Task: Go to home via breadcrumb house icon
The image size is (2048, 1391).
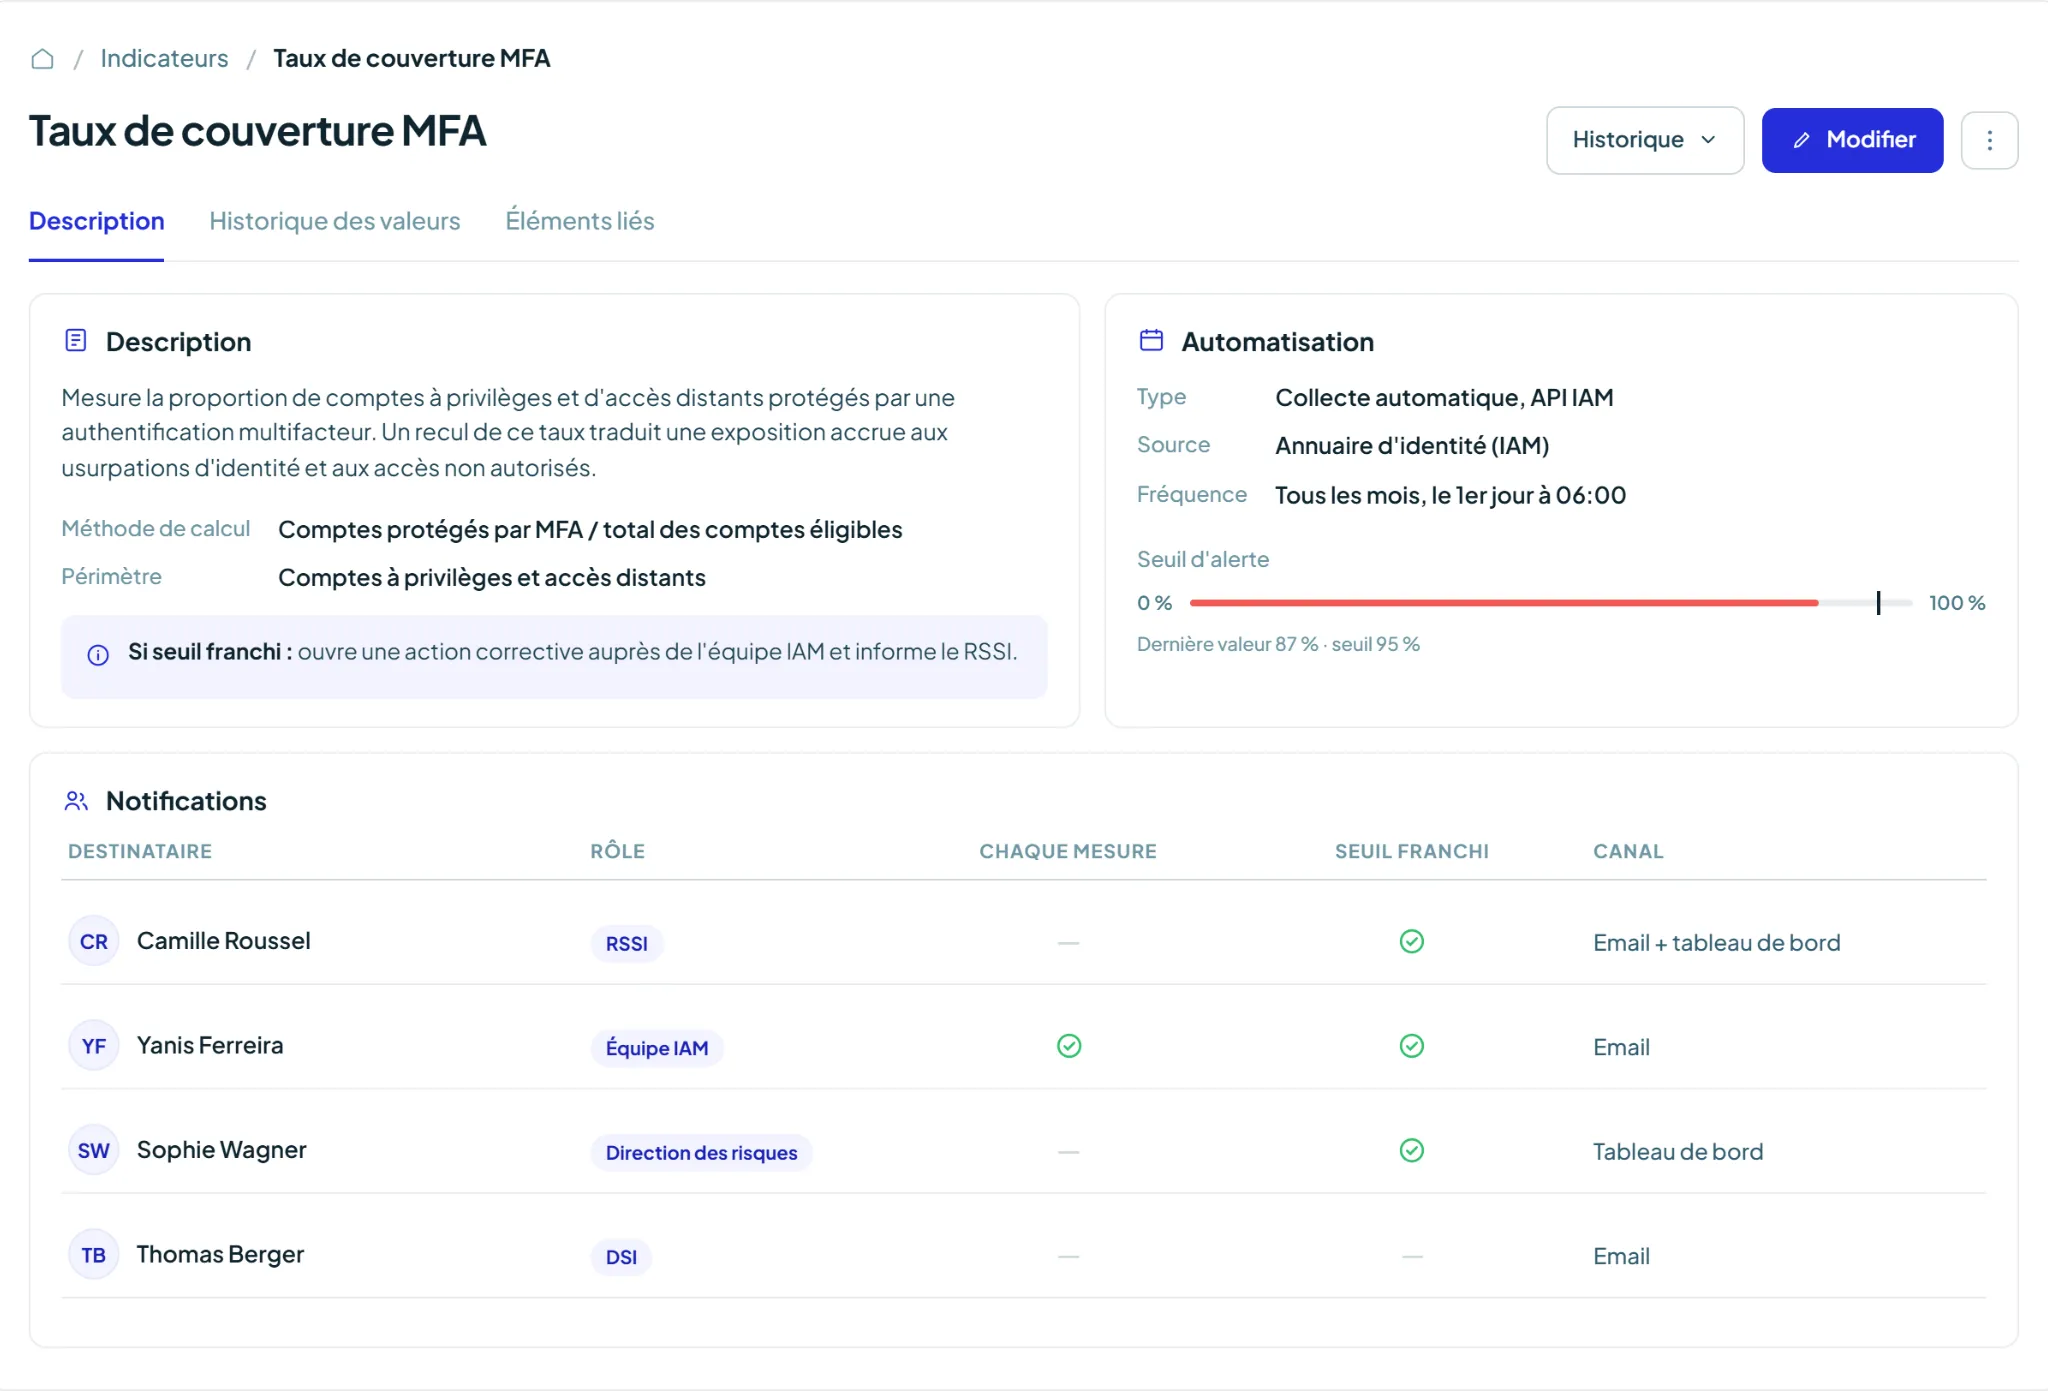Action: 42,59
